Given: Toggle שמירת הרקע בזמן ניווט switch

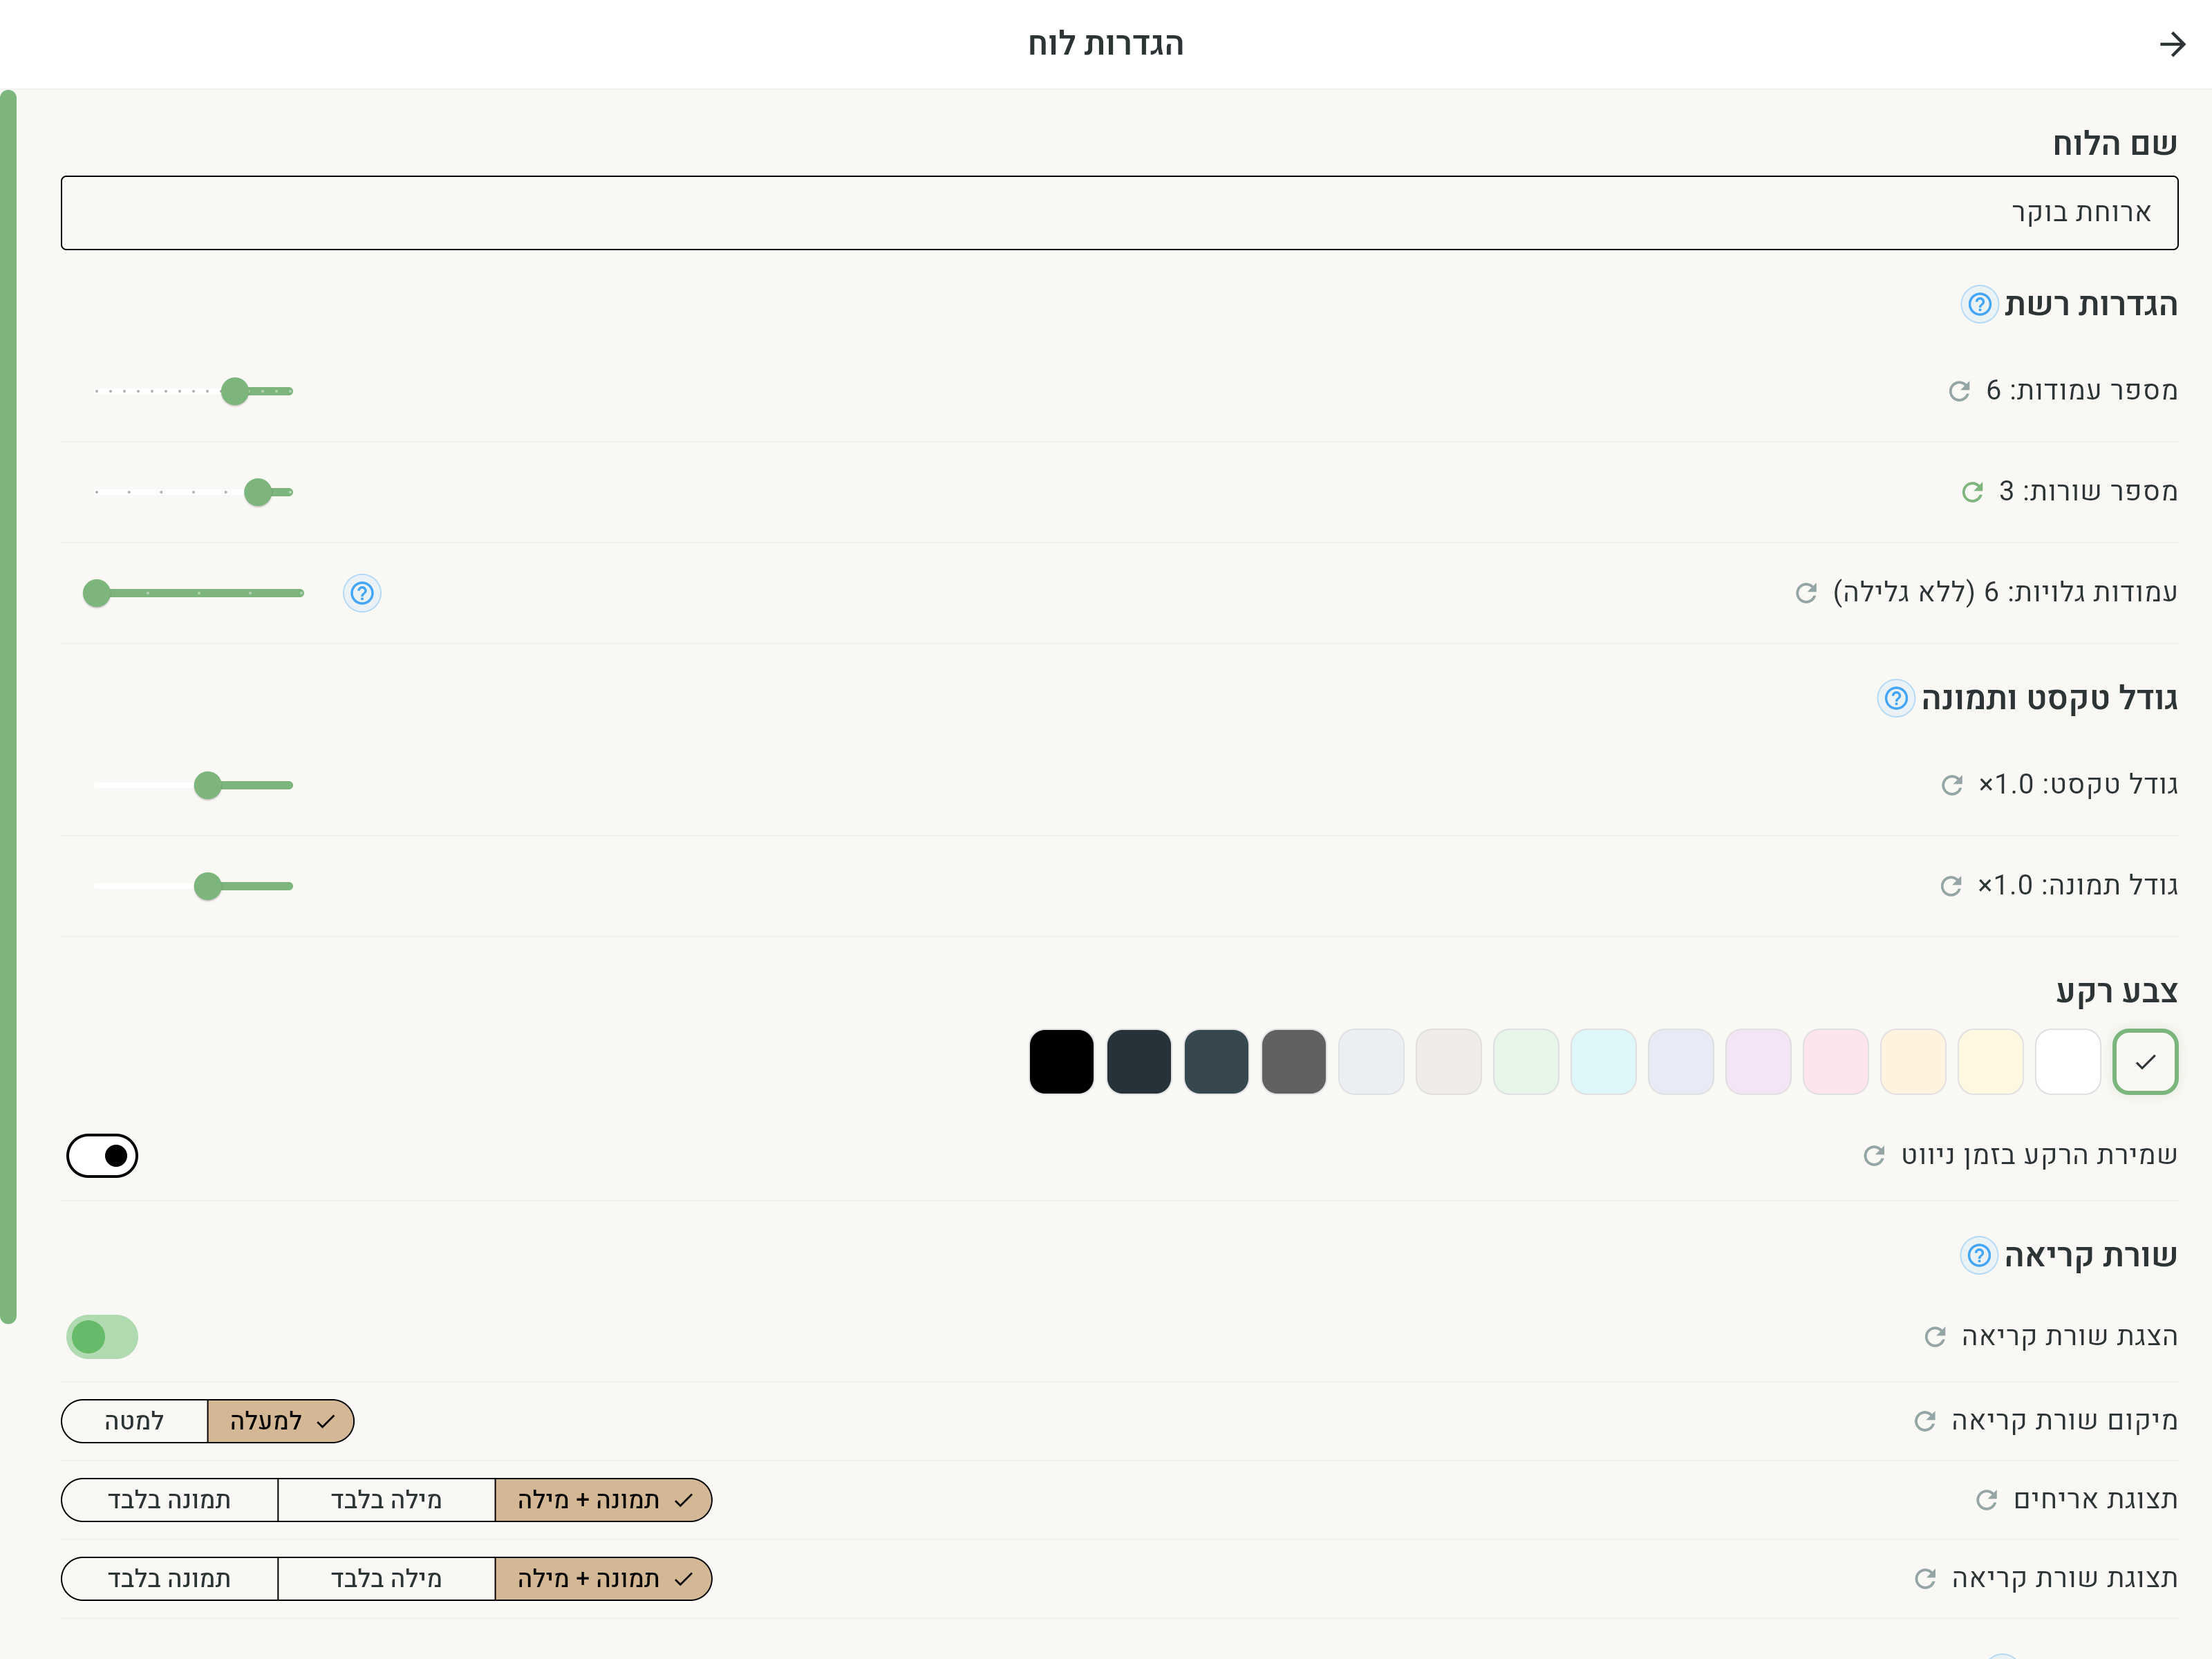Looking at the screenshot, I should (102, 1156).
